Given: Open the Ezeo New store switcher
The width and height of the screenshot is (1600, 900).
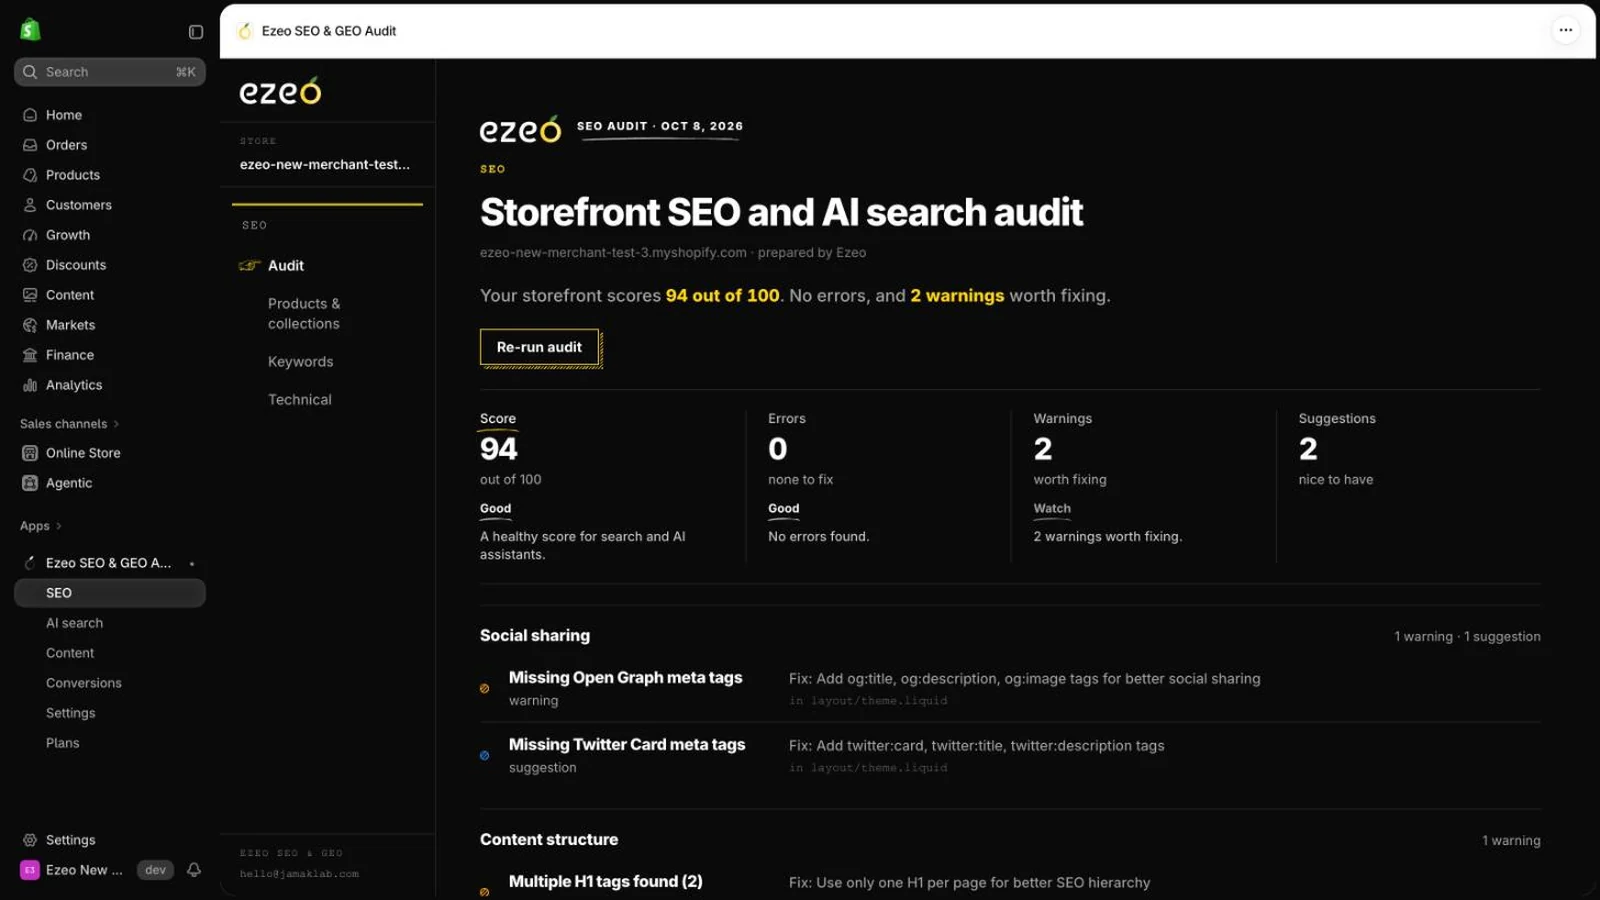Looking at the screenshot, I should pos(72,870).
